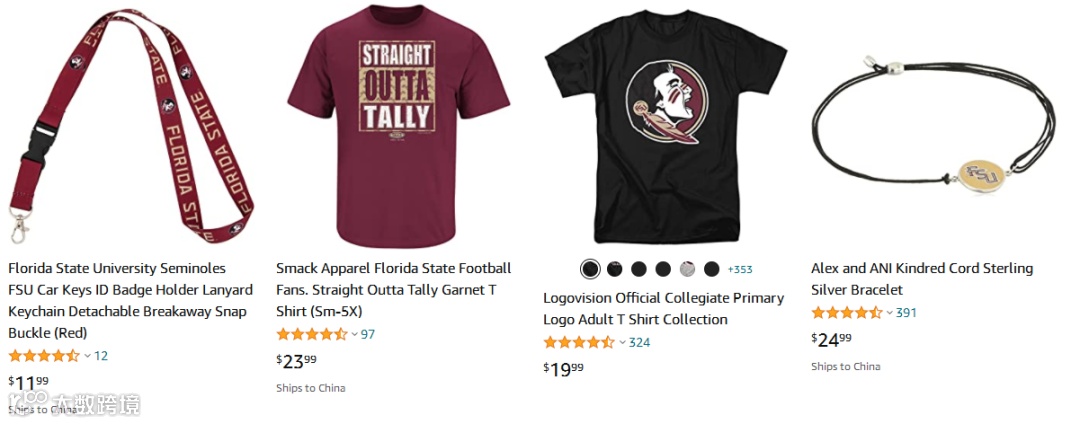Expand the rating chevron next to 97 reviews
Viewport: 1080px width, 424px height.
[x=355, y=334]
